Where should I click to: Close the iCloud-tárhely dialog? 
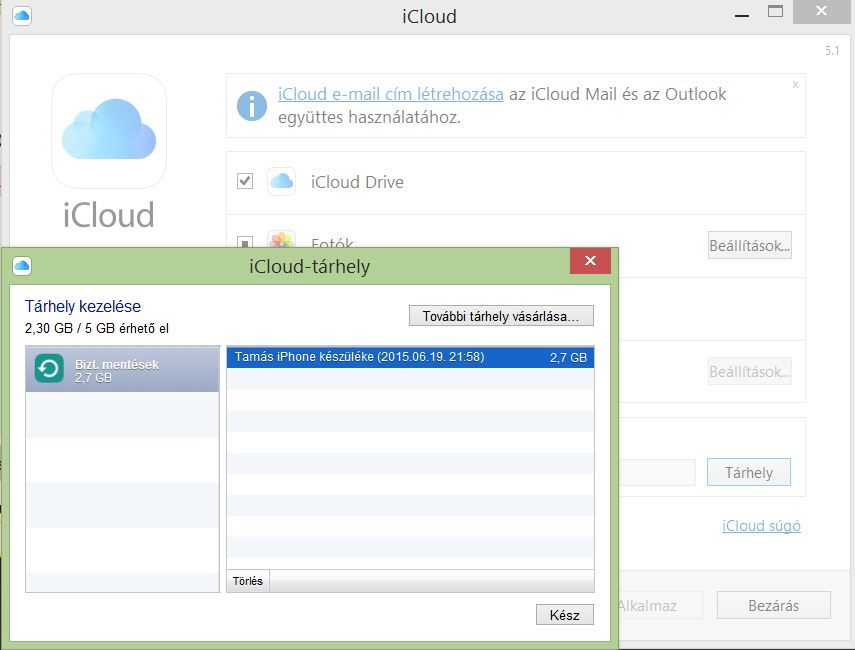tap(590, 261)
